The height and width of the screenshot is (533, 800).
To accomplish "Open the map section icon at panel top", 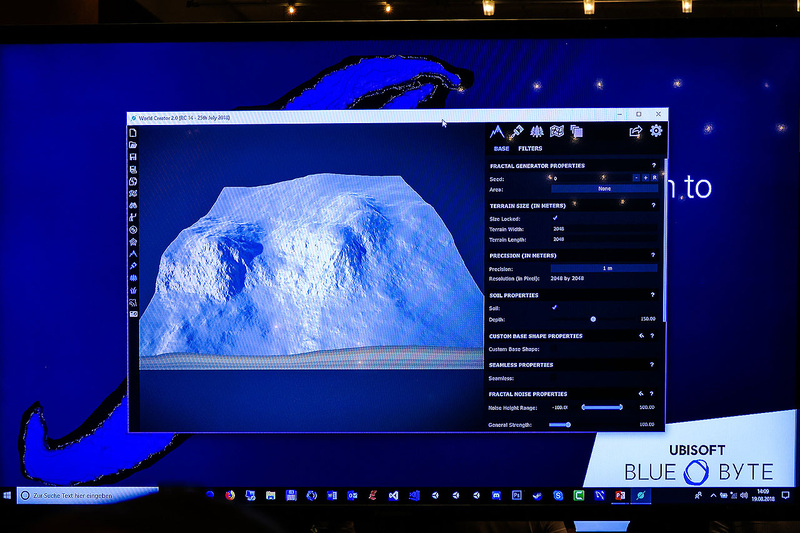I will click(x=557, y=132).
